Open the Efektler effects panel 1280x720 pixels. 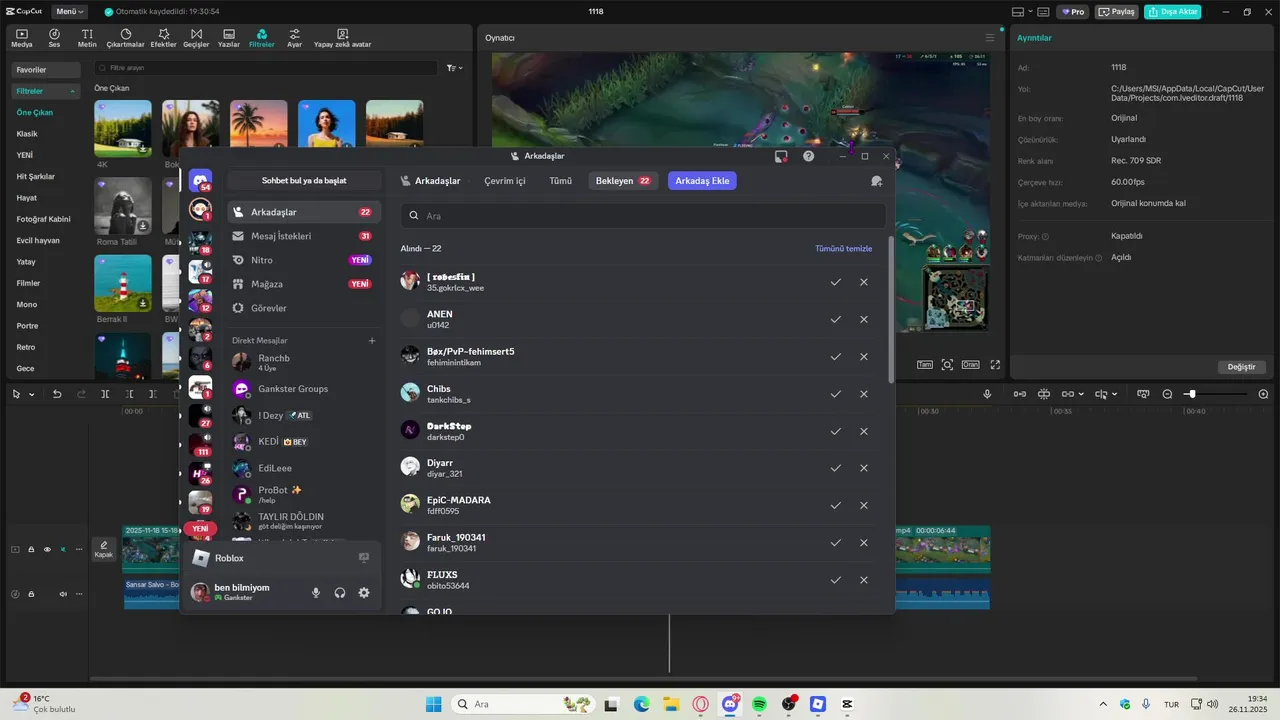(x=163, y=38)
